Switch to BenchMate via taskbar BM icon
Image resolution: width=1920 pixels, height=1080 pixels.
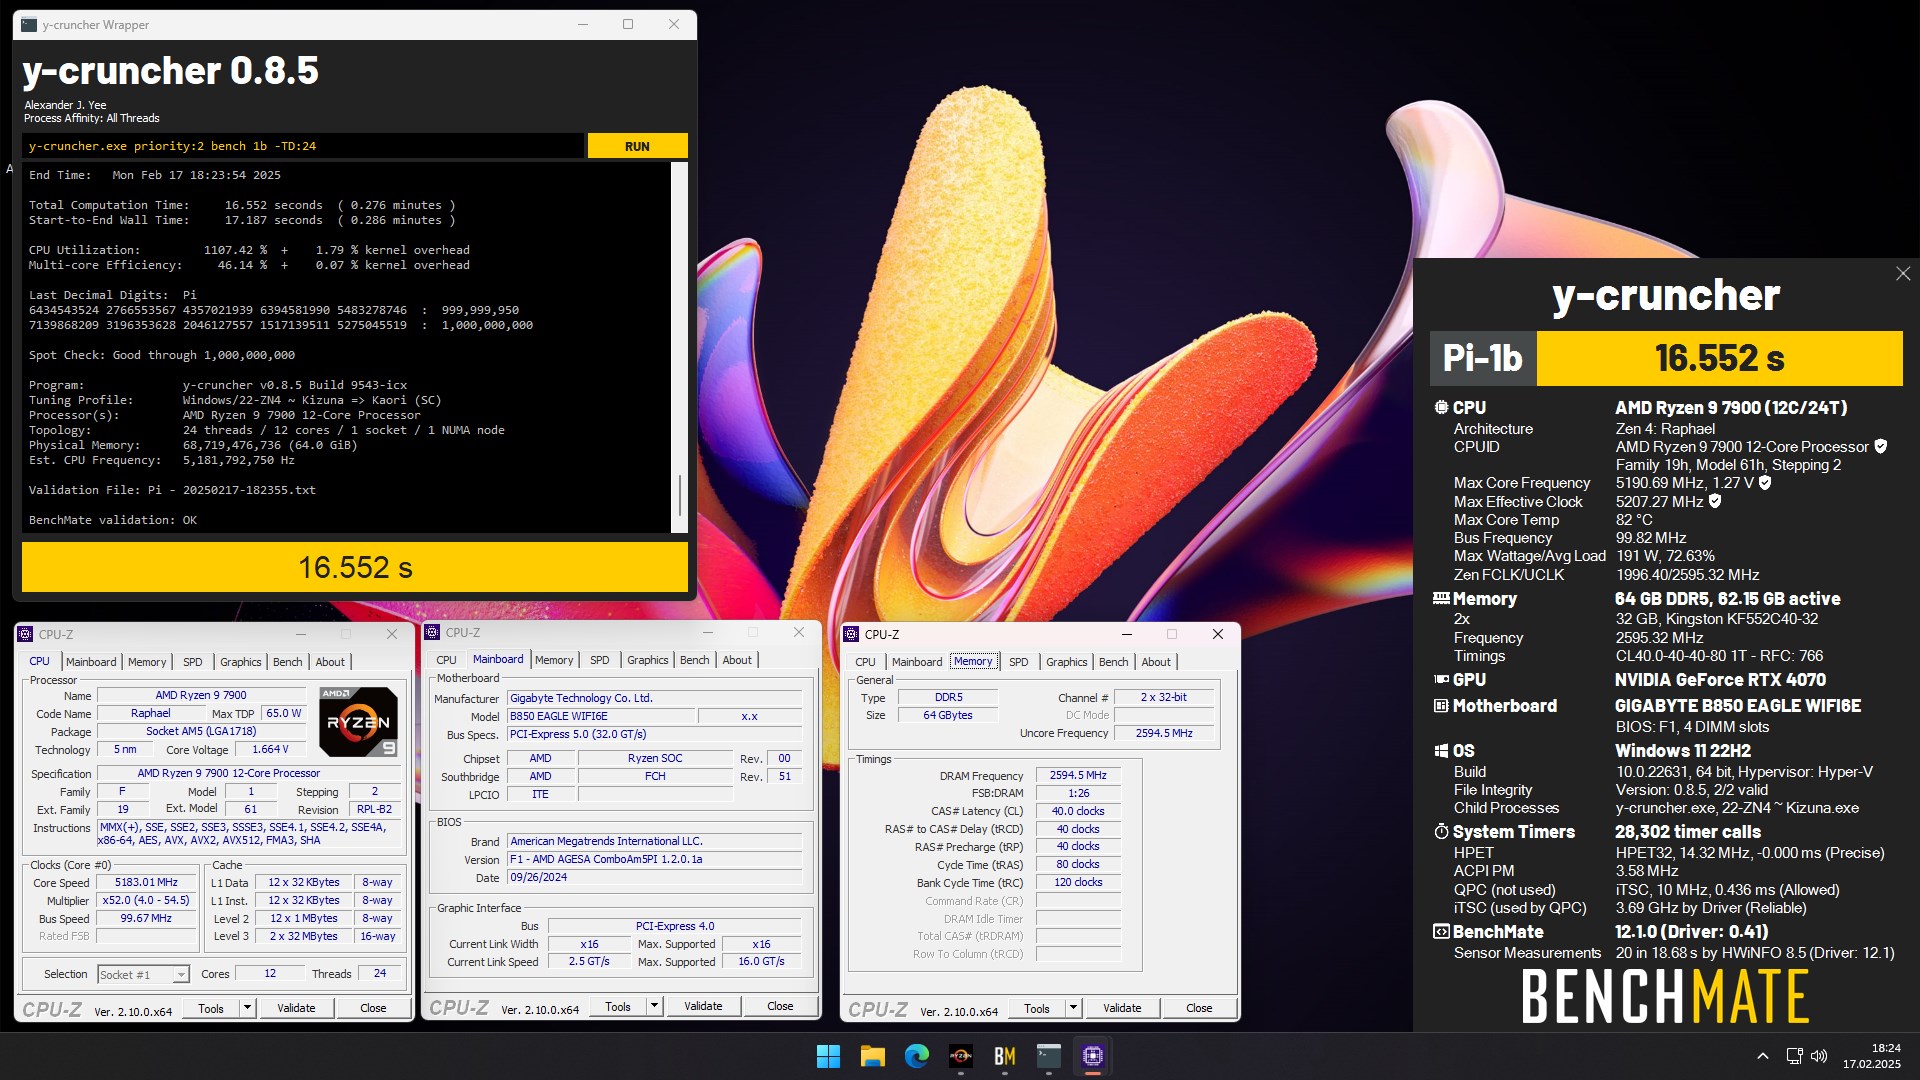1004,1056
